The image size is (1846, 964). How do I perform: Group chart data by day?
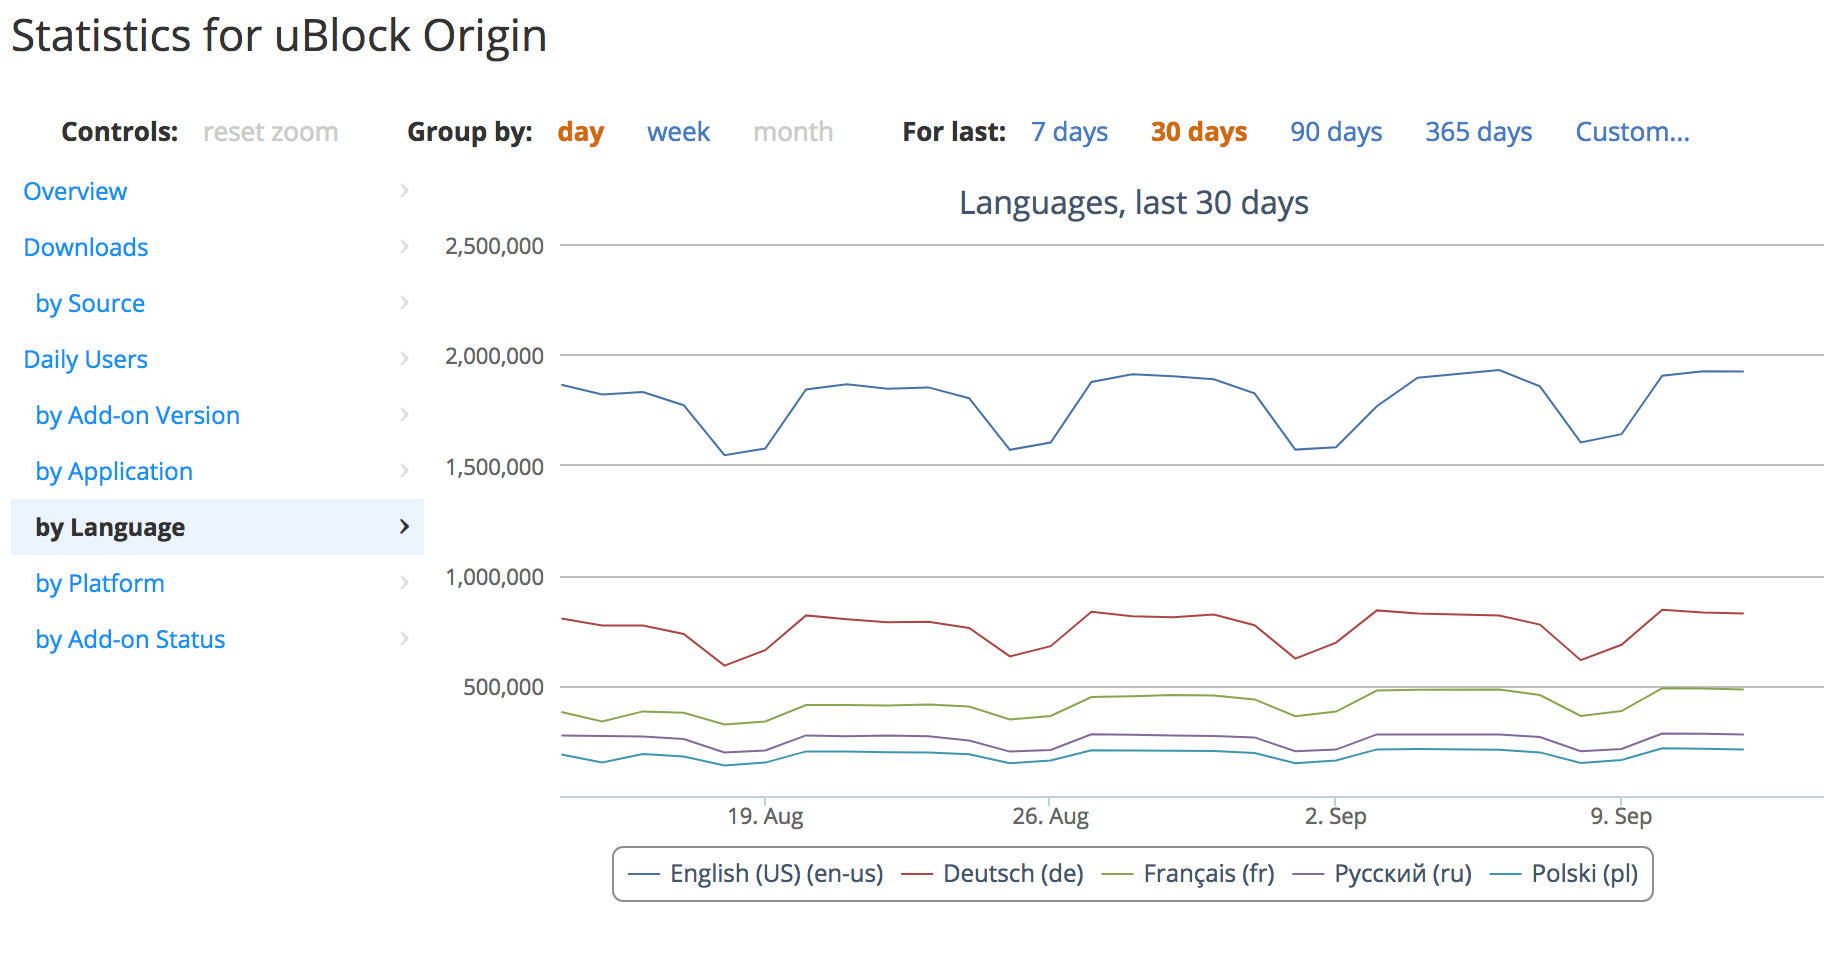coord(580,132)
